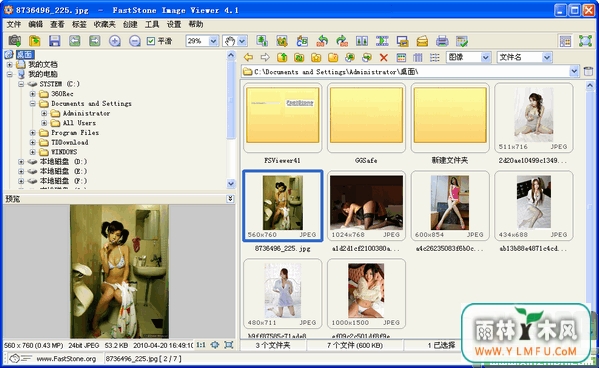599x368 pixels.
Task: Expand the 我的文档 tree node
Action: [x=10, y=65]
